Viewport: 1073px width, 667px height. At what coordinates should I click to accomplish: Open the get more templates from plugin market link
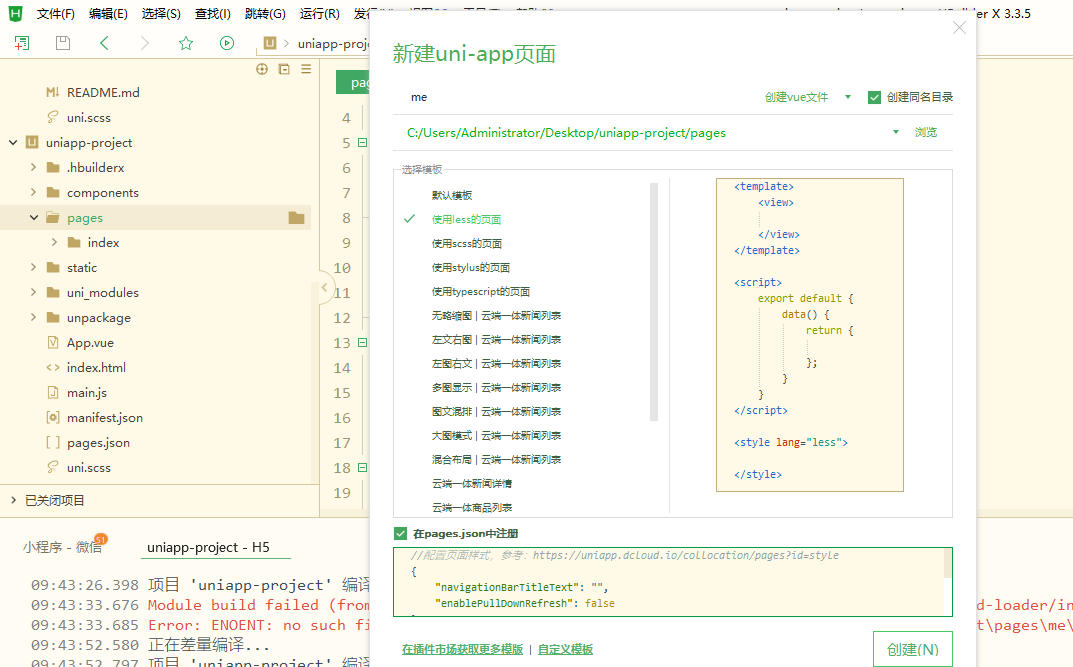tap(462, 649)
